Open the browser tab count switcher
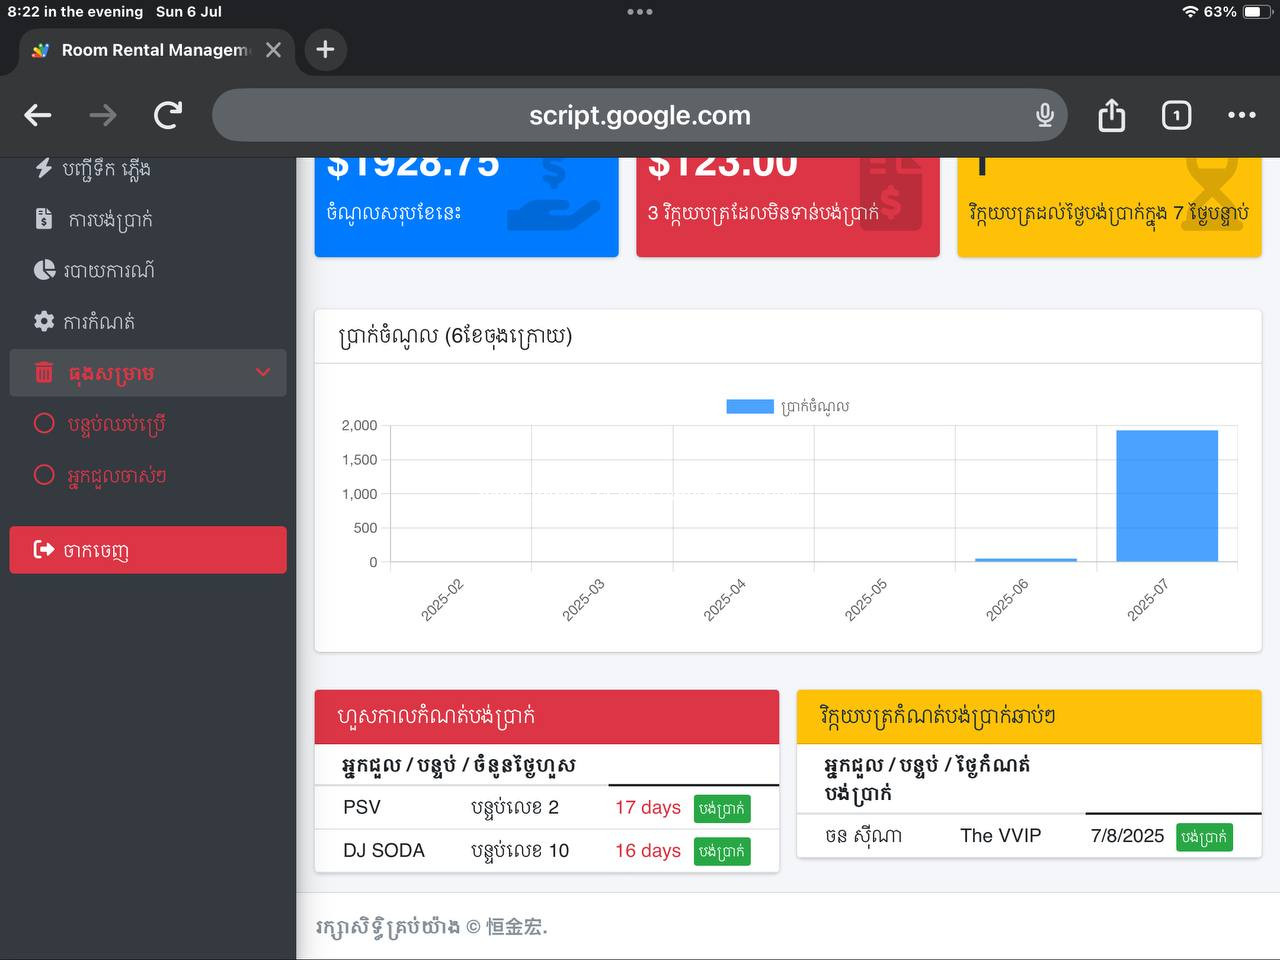This screenshot has height=960, width=1280. click(1176, 116)
